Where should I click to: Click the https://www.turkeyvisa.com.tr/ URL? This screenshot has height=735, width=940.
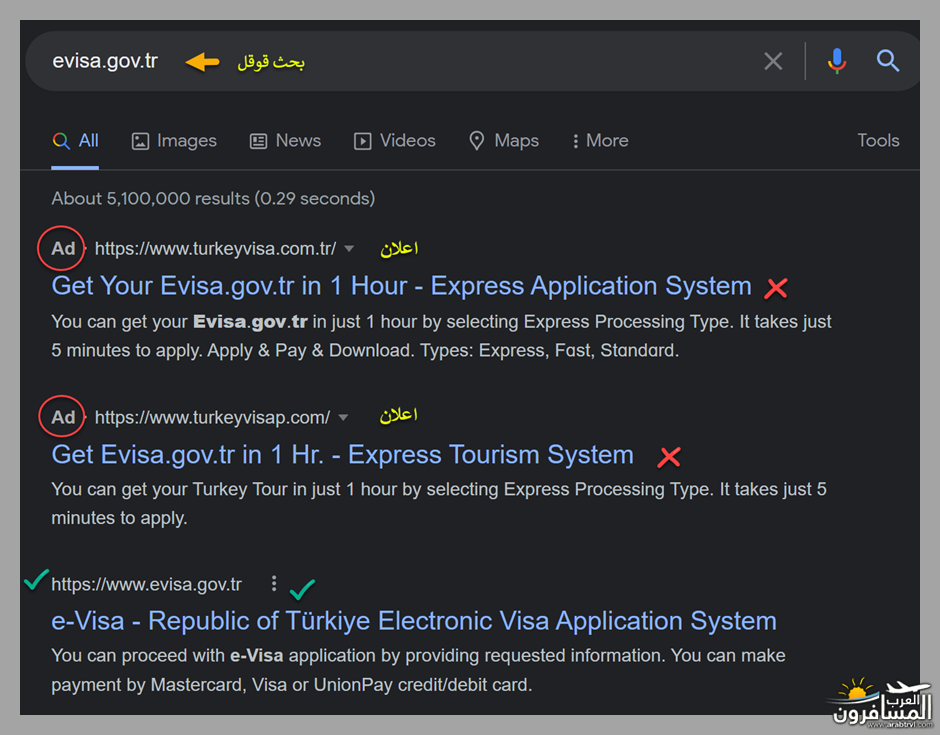tap(215, 249)
